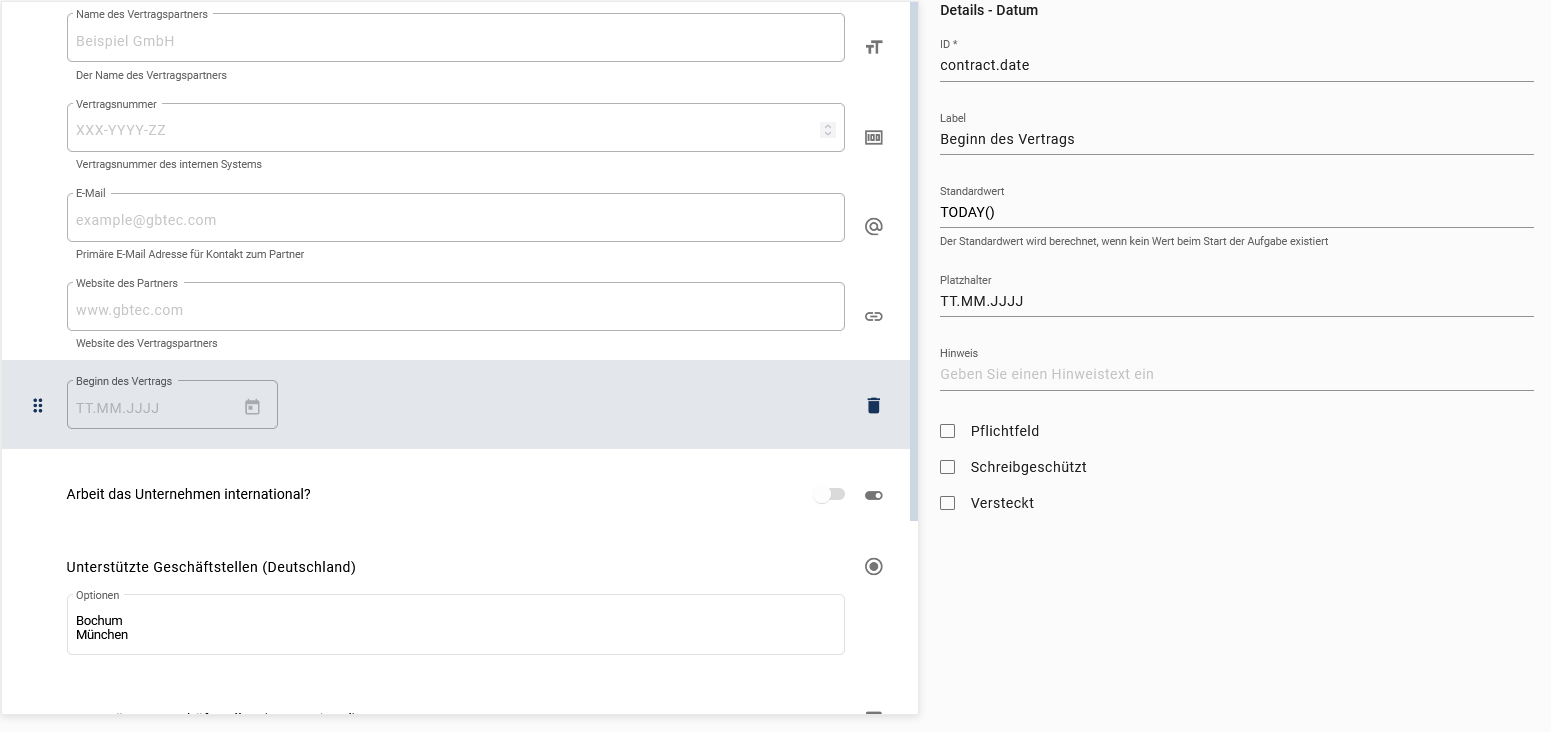This screenshot has height=732, width=1551.
Task: Enable the Pflichtfeld checkbox
Action: click(x=948, y=431)
